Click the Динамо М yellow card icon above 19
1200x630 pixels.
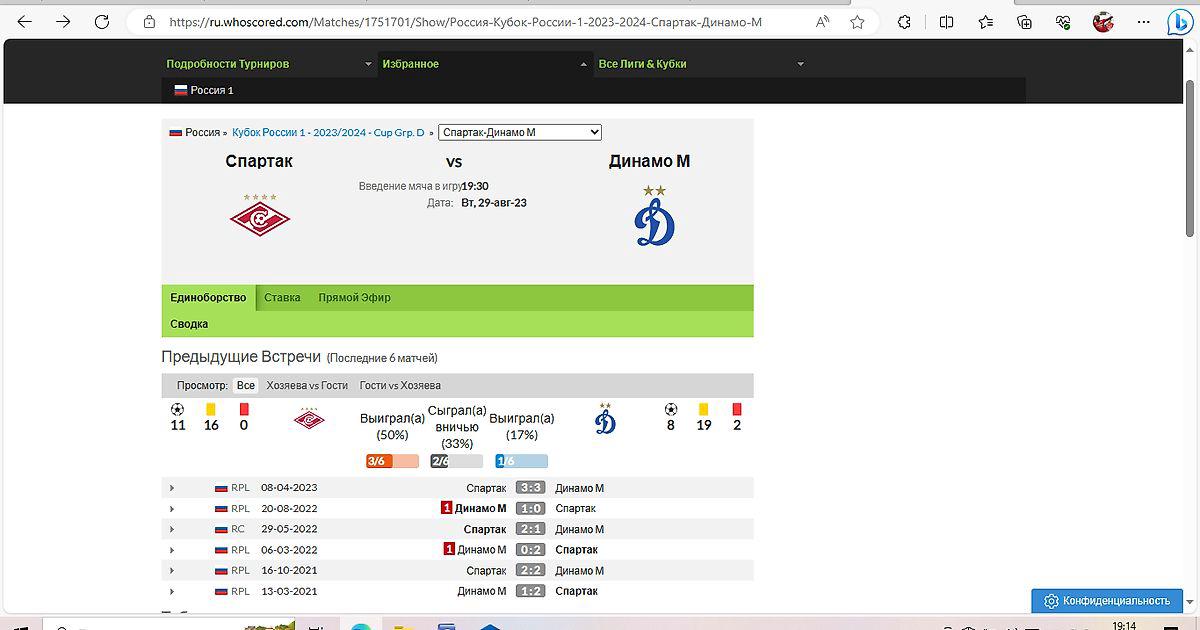point(704,409)
